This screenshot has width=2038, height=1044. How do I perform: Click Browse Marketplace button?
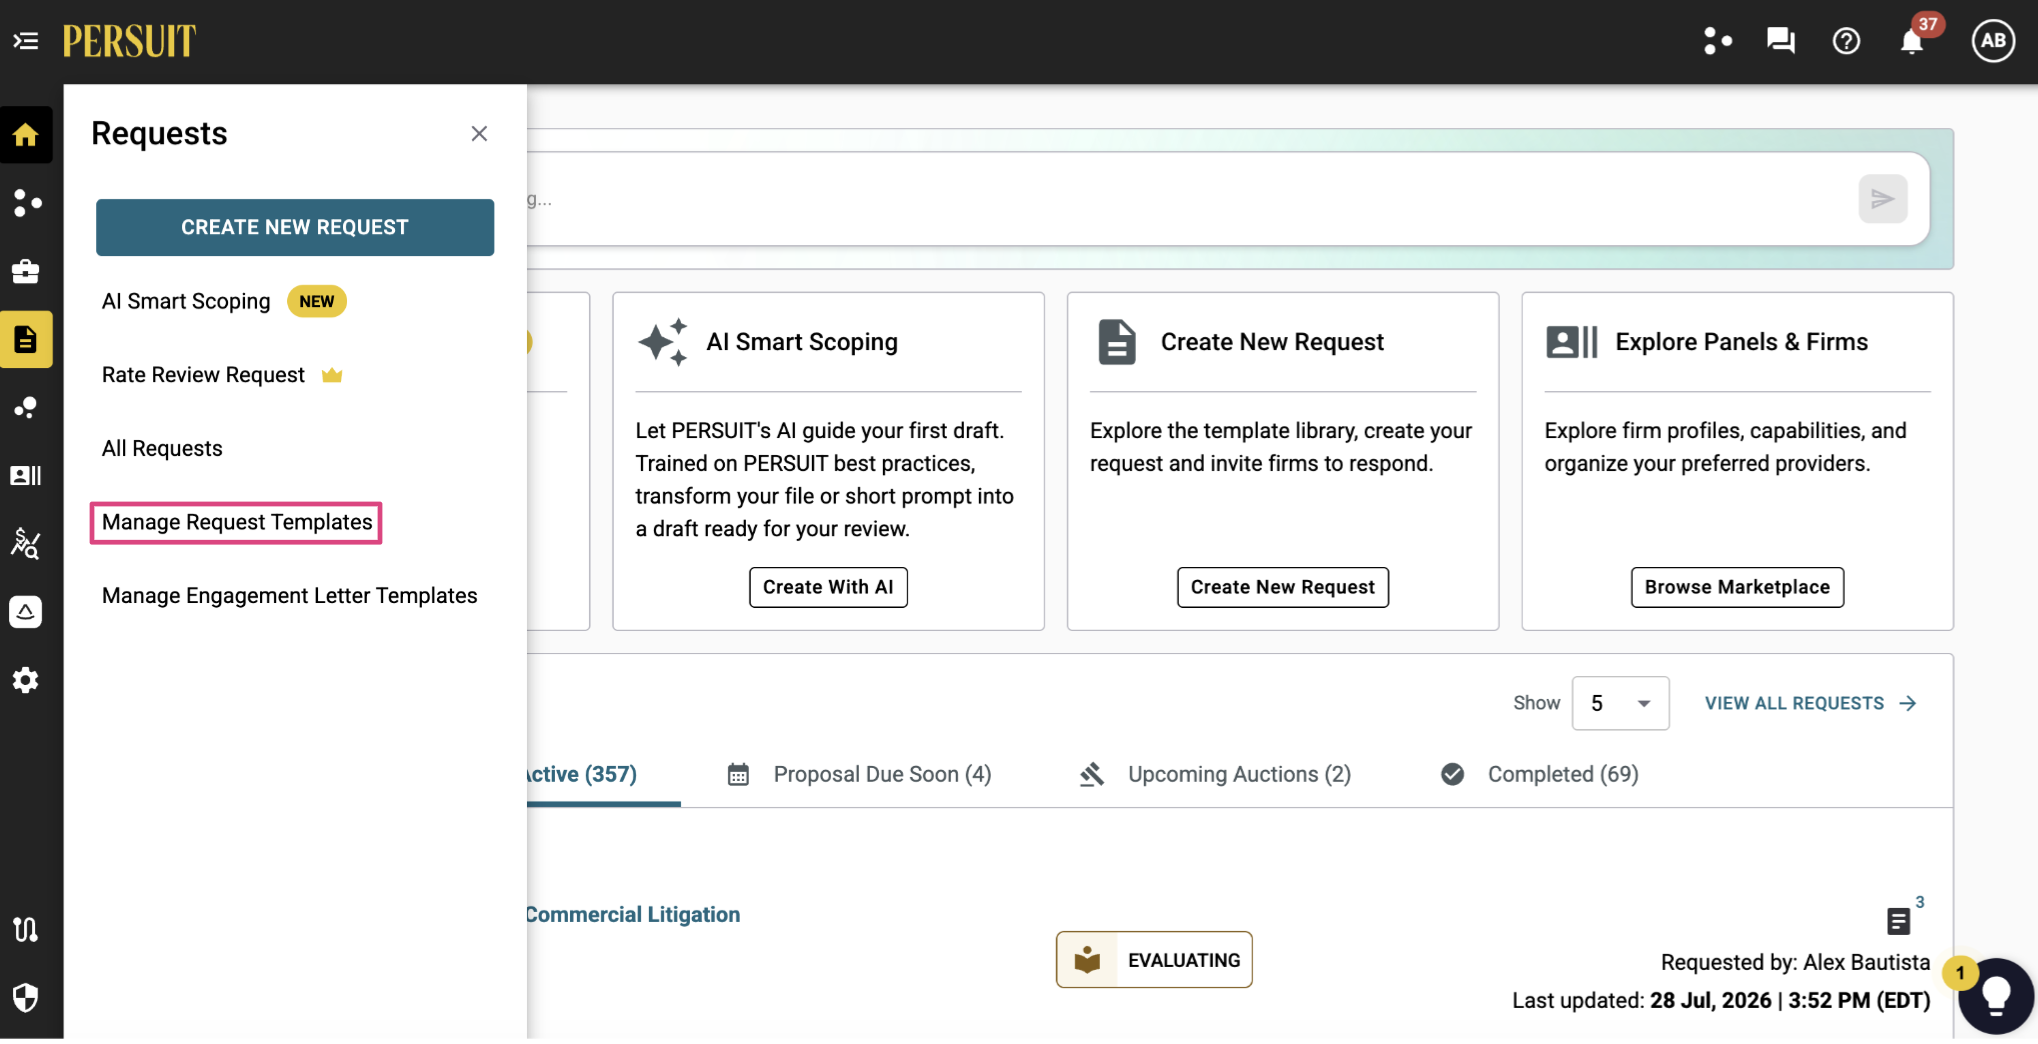(1737, 587)
